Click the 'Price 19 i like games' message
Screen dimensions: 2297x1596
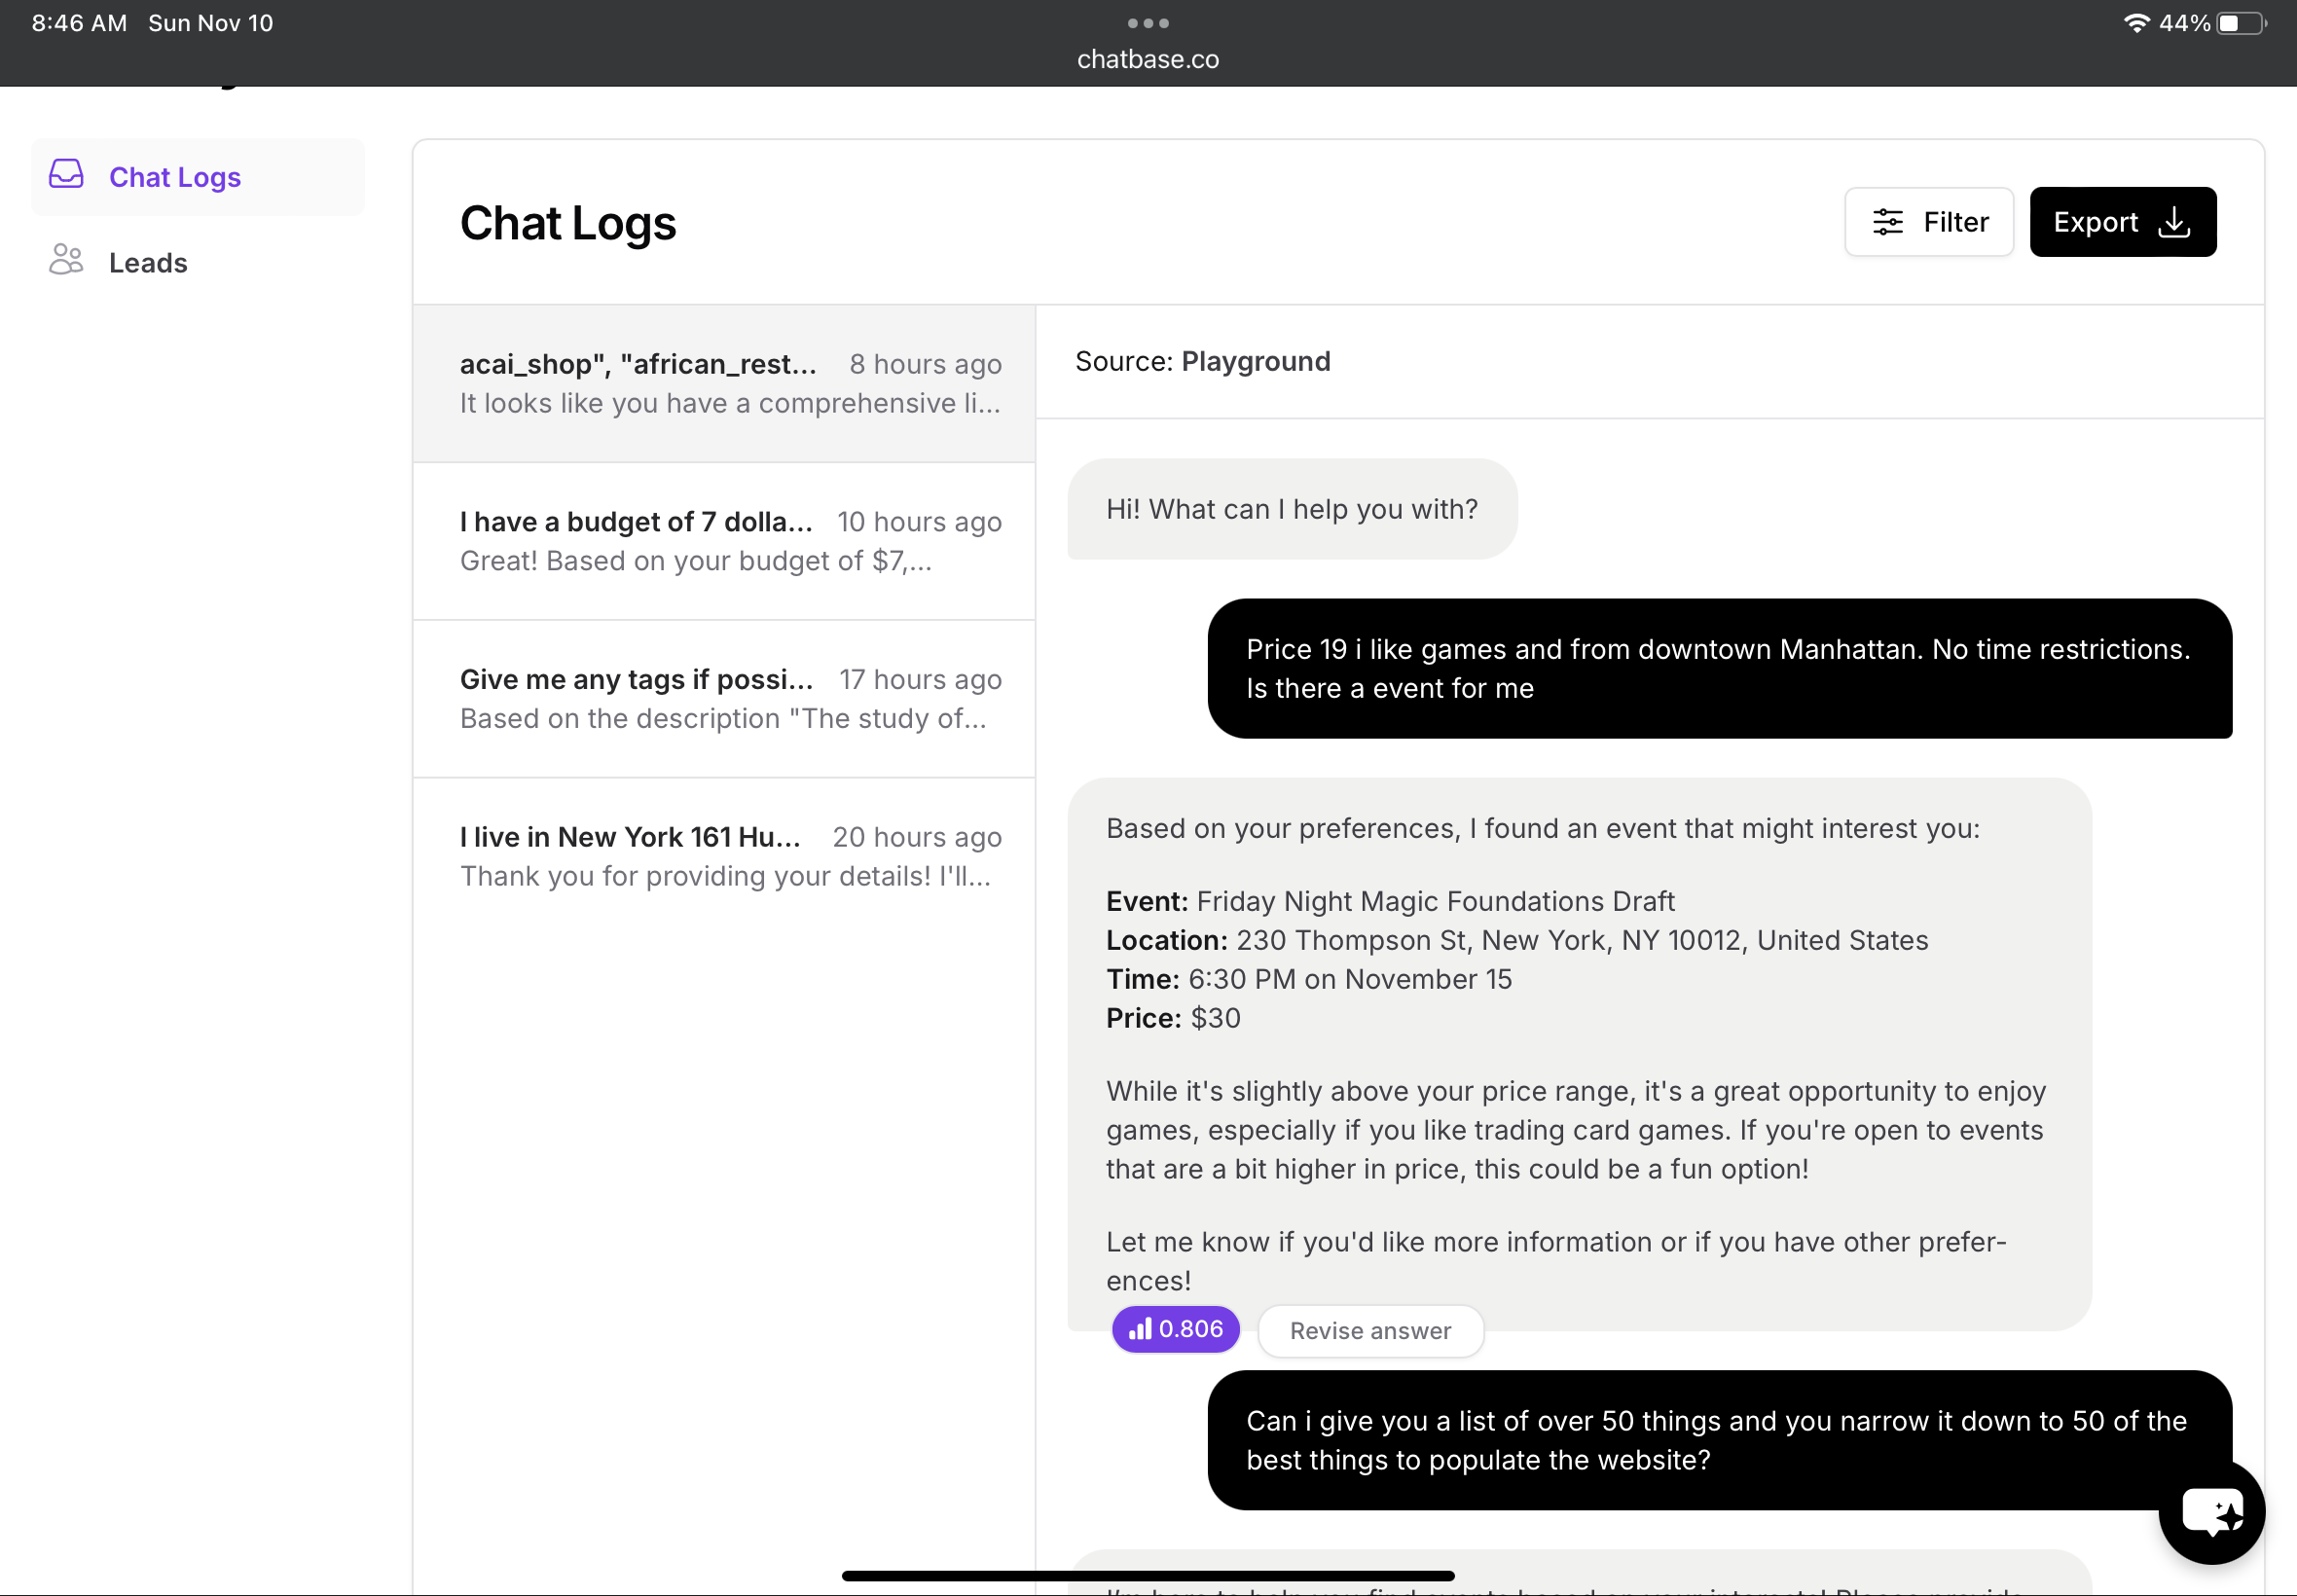click(x=1718, y=668)
